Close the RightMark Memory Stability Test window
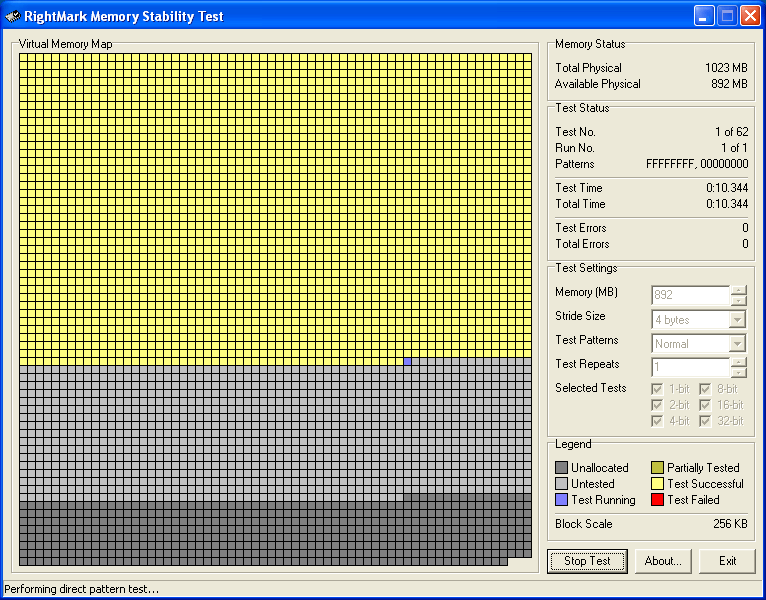Screen dimensions: 766x600 click(x=750, y=16)
